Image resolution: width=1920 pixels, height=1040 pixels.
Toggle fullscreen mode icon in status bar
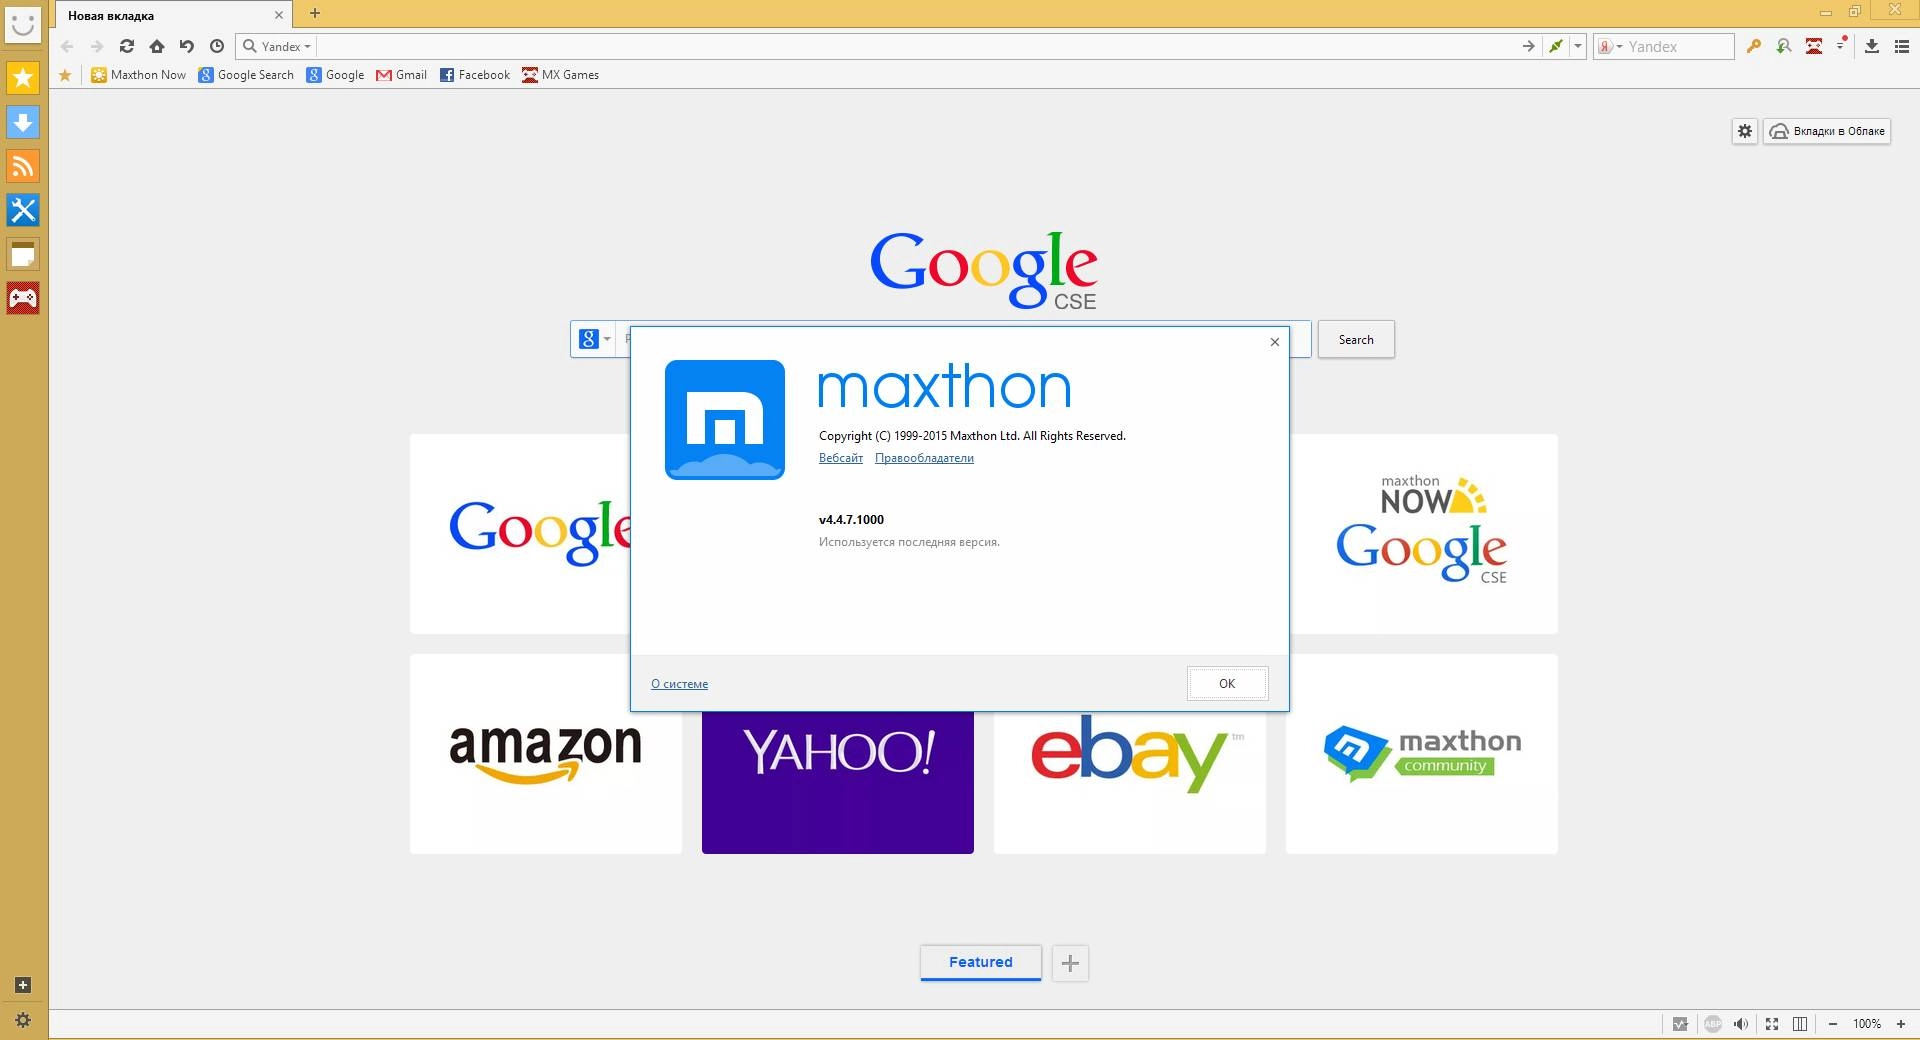[x=1772, y=1024]
